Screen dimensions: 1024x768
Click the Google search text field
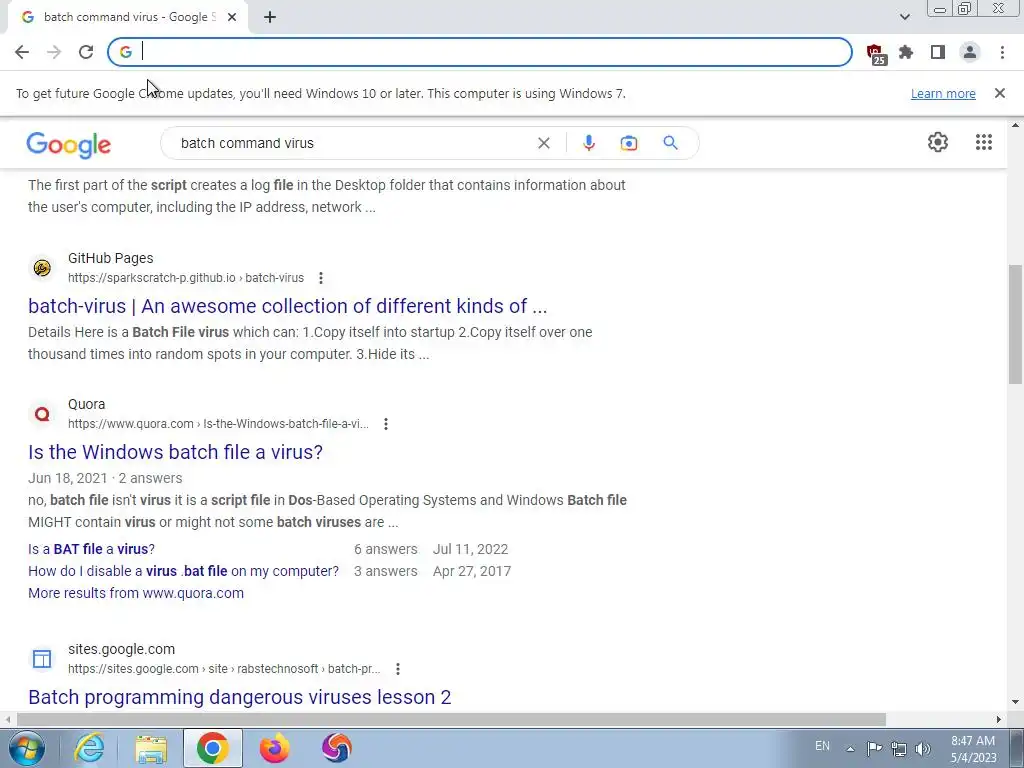(353, 143)
